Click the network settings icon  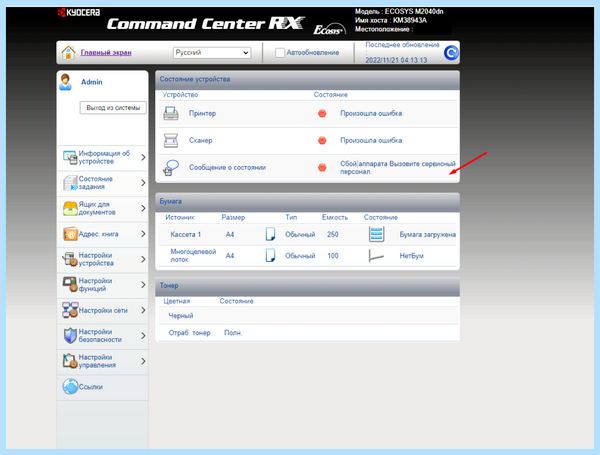70,310
